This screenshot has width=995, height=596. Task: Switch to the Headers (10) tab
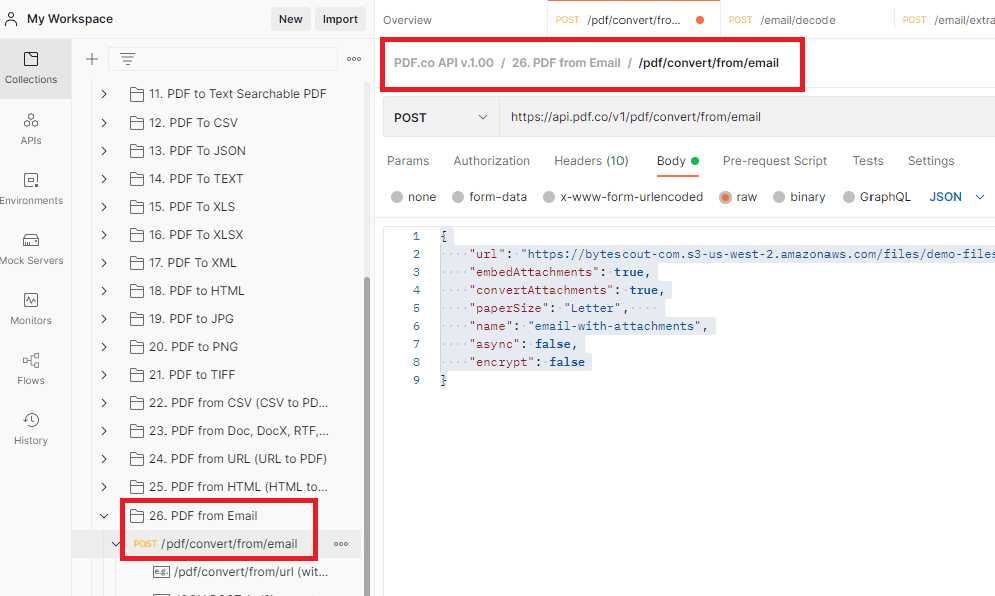pos(591,161)
